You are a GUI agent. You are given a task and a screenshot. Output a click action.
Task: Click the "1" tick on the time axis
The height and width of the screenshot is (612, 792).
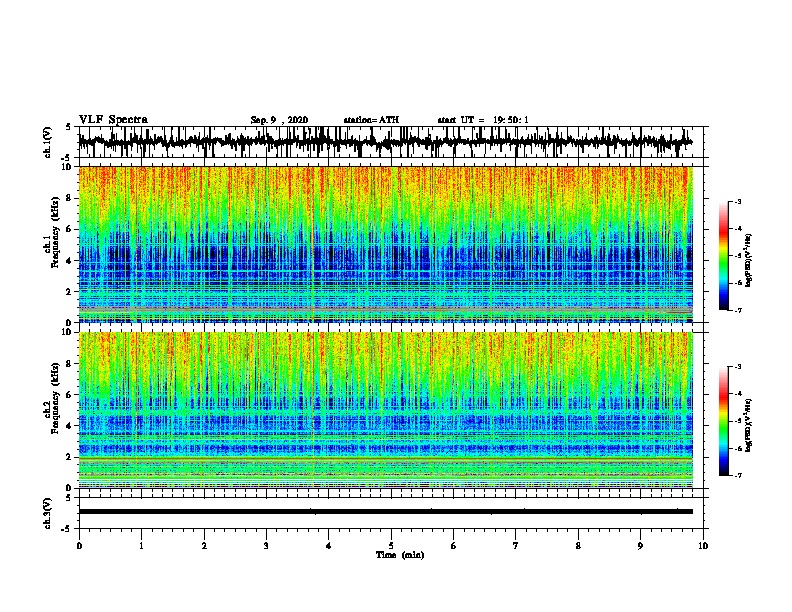click(141, 546)
